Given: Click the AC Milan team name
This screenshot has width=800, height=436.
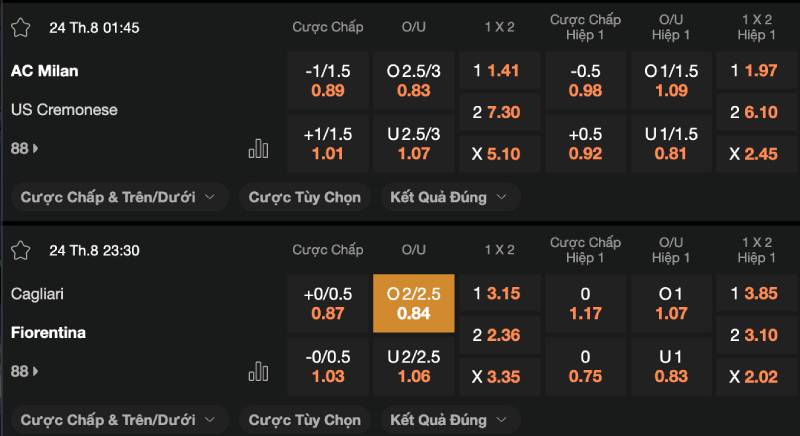Looking at the screenshot, I should click(x=45, y=71).
